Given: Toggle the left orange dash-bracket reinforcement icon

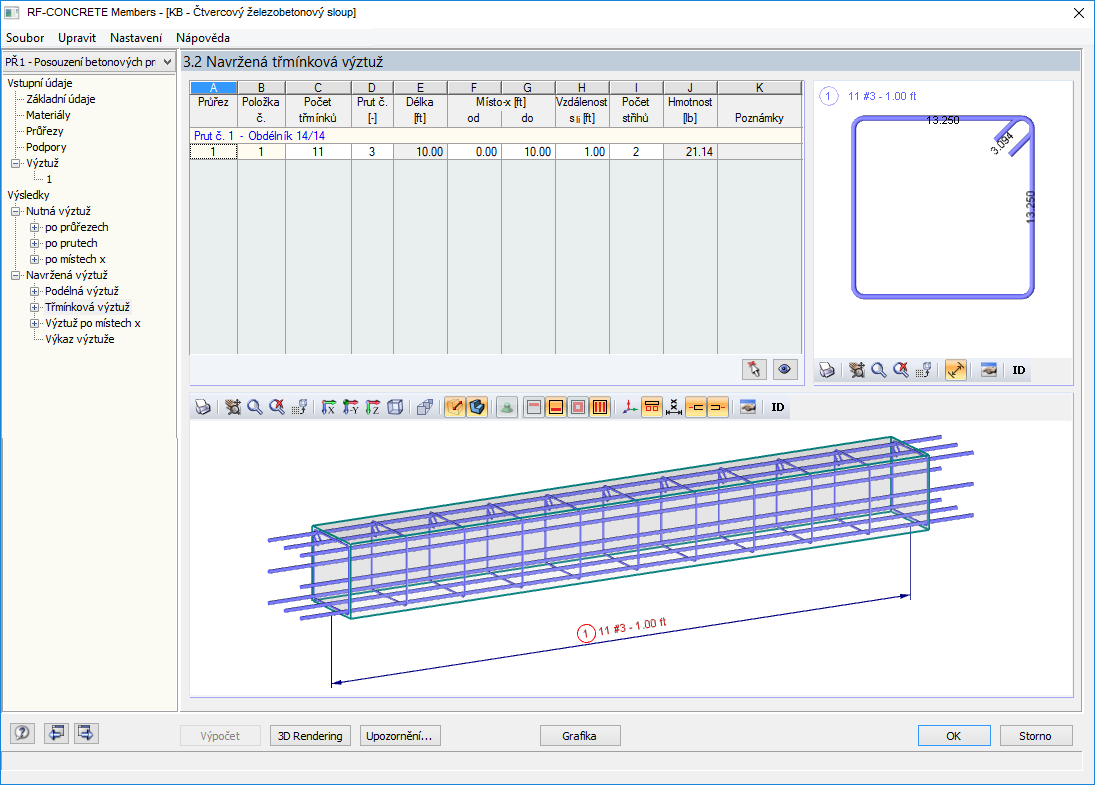Looking at the screenshot, I should pos(696,407).
